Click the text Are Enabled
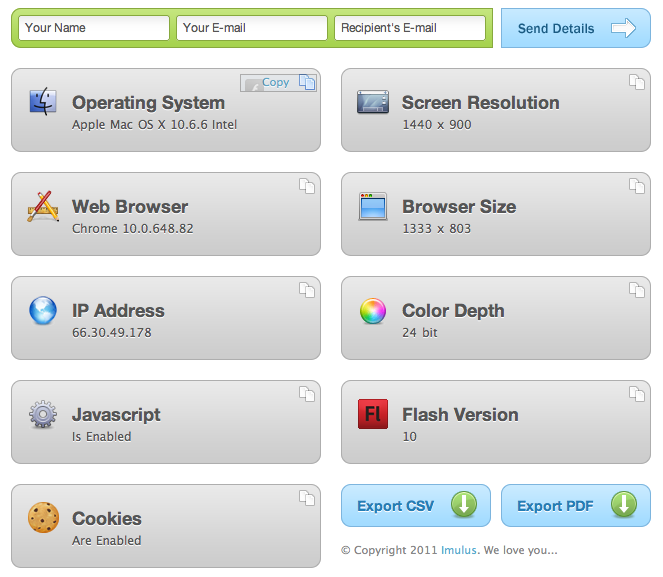 (x=107, y=541)
